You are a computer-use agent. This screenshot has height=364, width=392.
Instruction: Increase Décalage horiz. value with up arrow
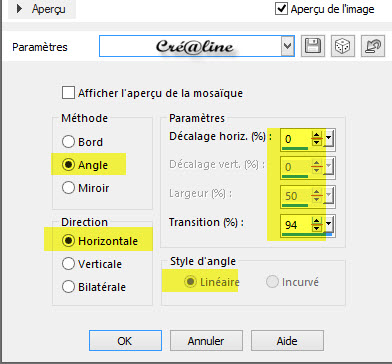[317, 135]
